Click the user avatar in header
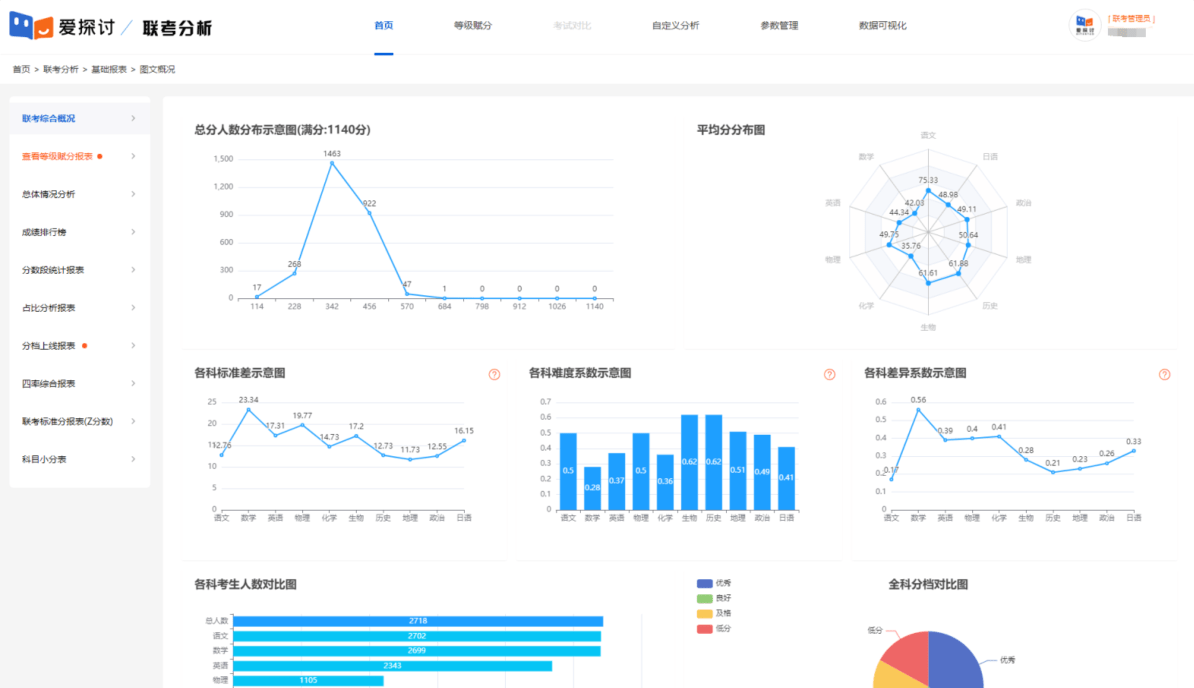Screen dimensions: 1194x688 (1085, 26)
